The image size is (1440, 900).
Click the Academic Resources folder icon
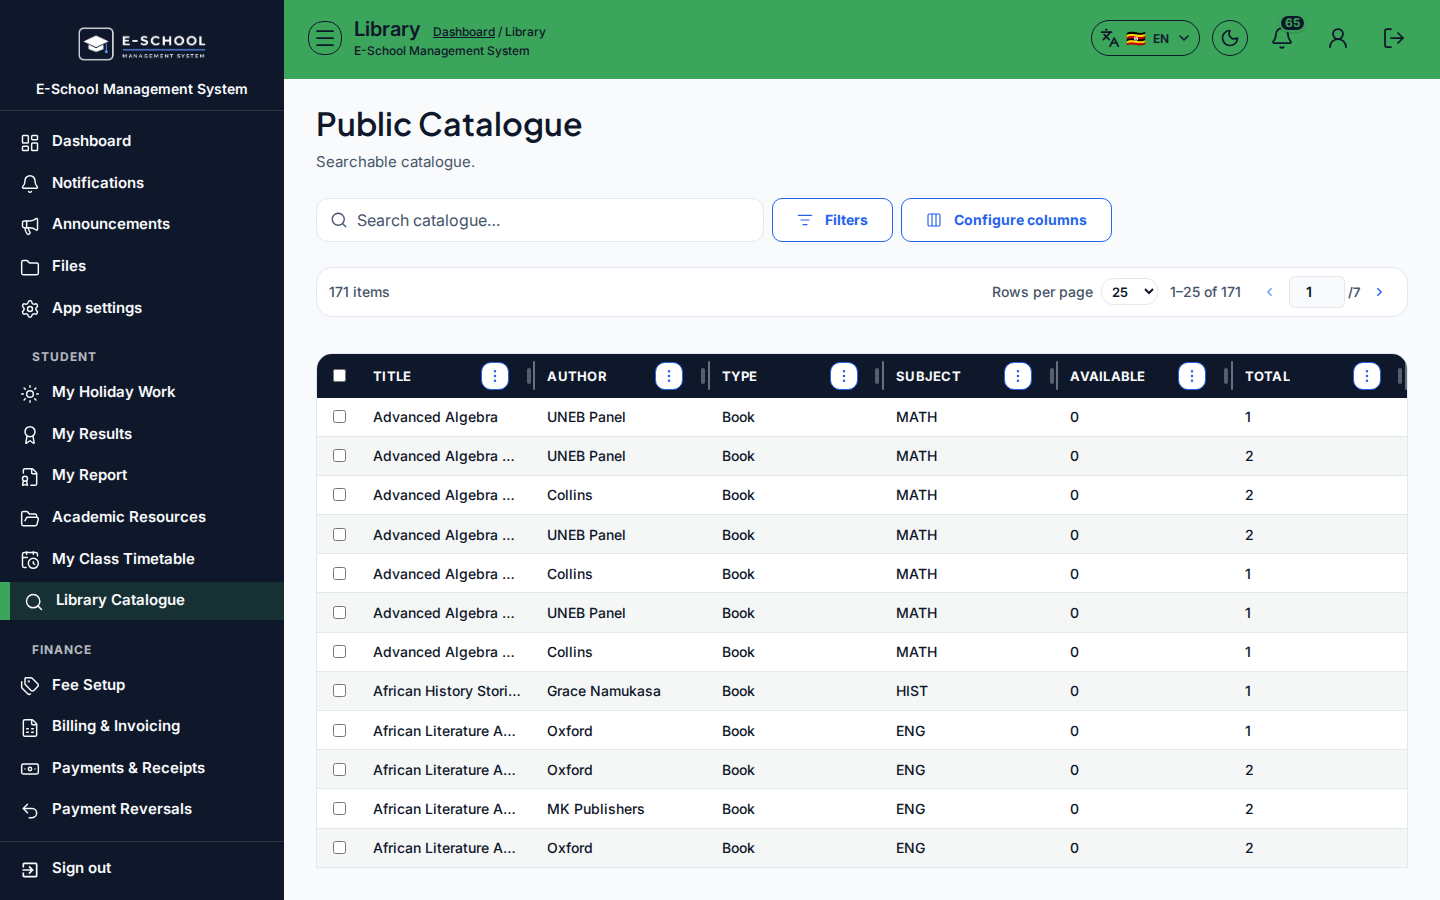pyautogui.click(x=30, y=518)
